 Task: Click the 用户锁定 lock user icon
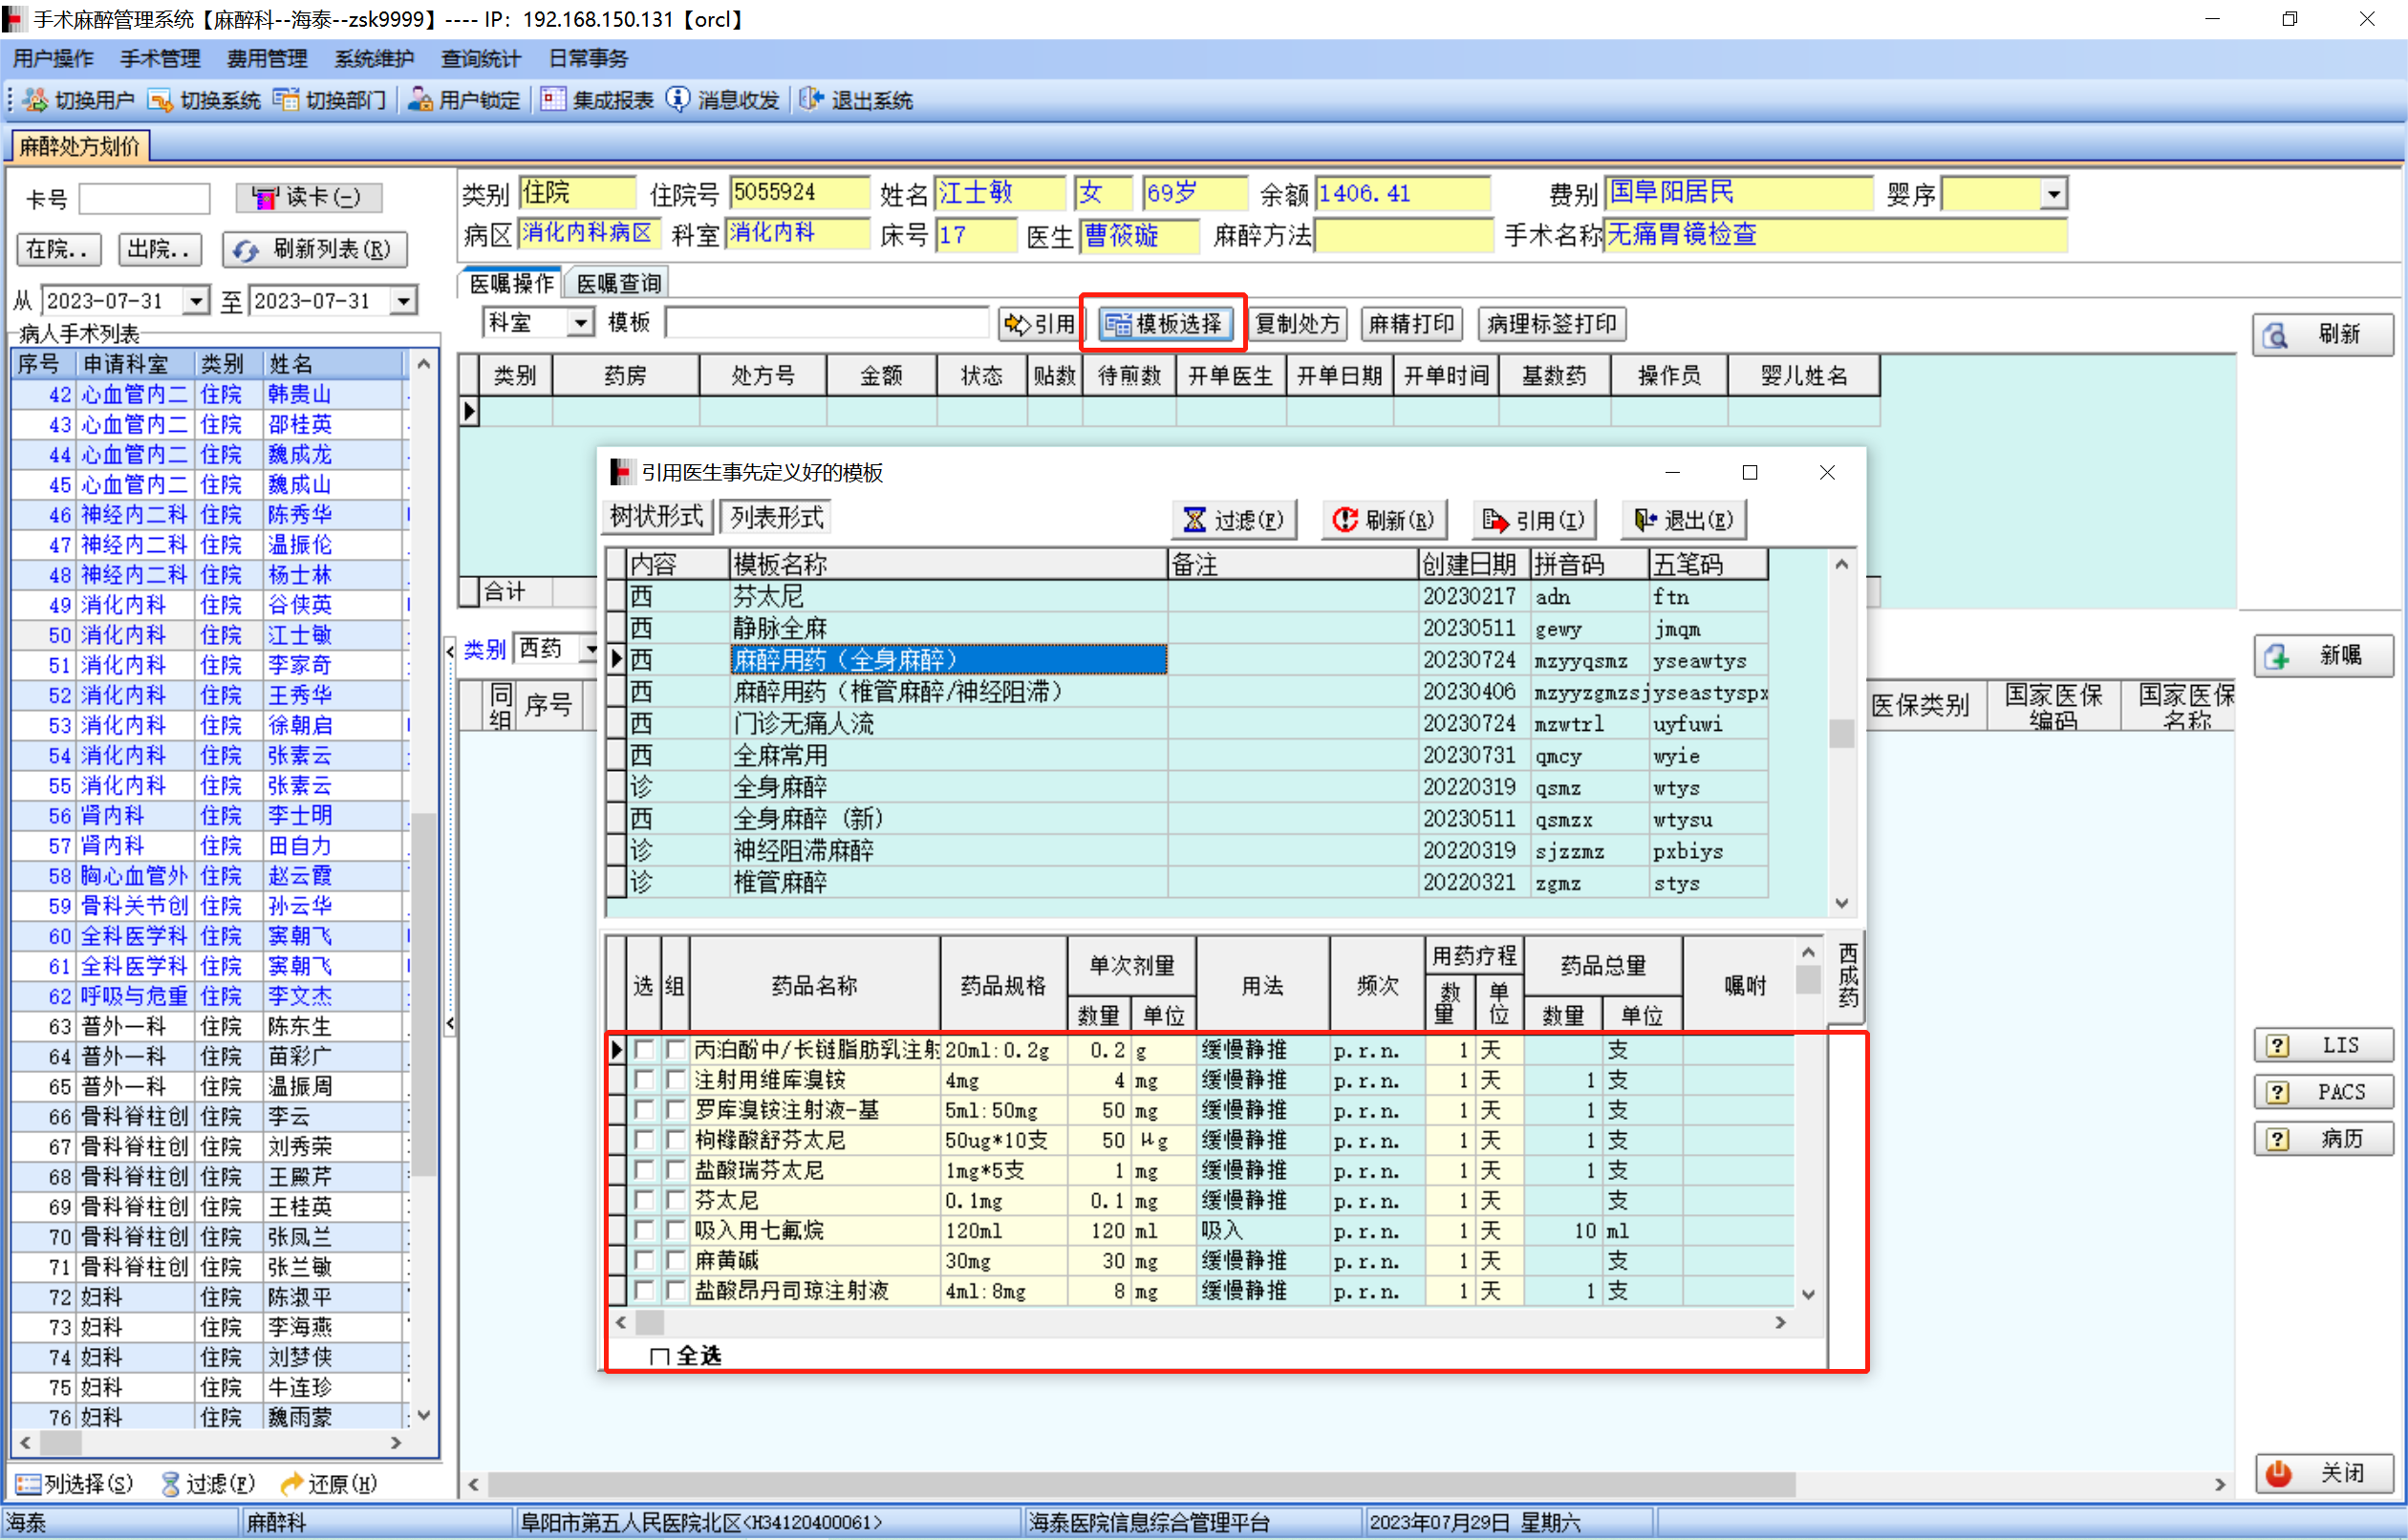click(x=421, y=100)
